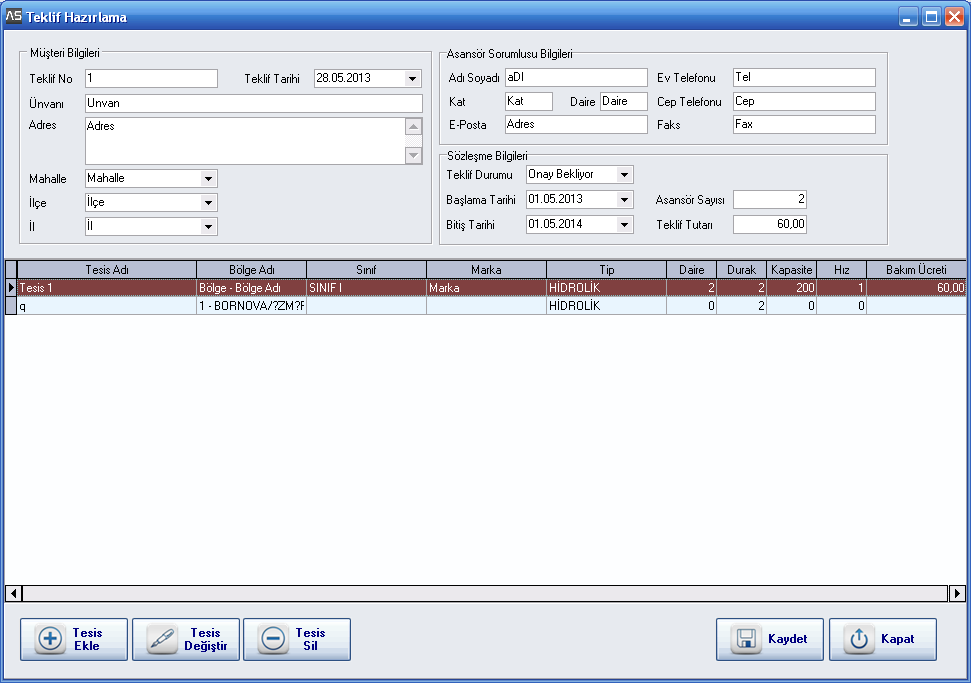Click the Faks input field

[x=804, y=124]
